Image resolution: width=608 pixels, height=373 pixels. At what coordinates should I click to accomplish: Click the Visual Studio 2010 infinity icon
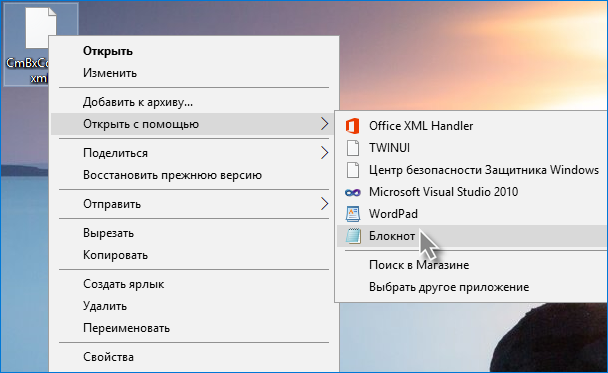pos(352,192)
